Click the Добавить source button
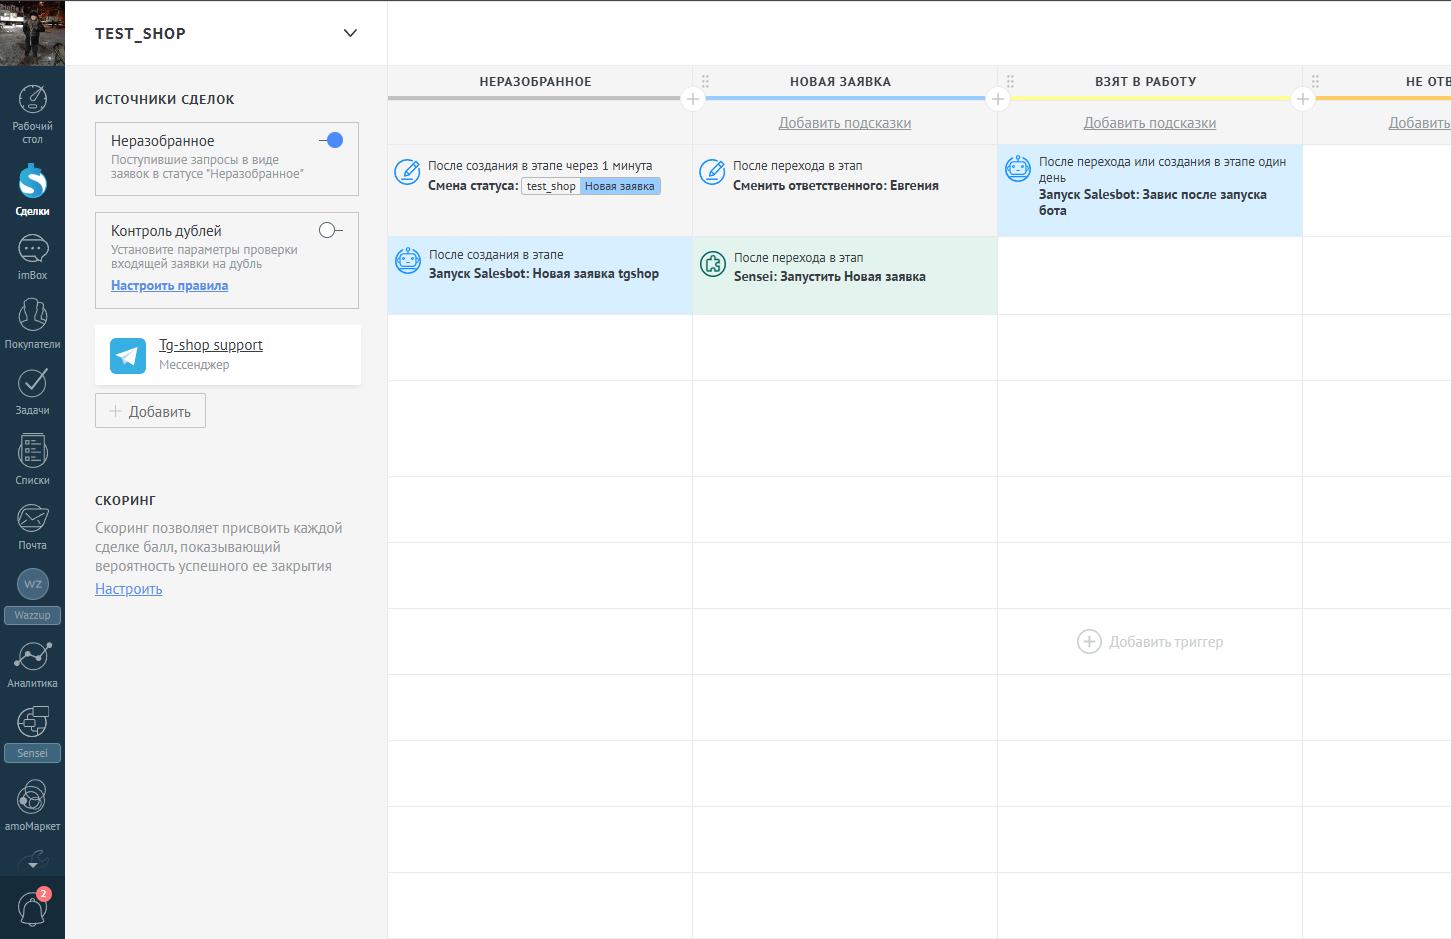 [150, 411]
